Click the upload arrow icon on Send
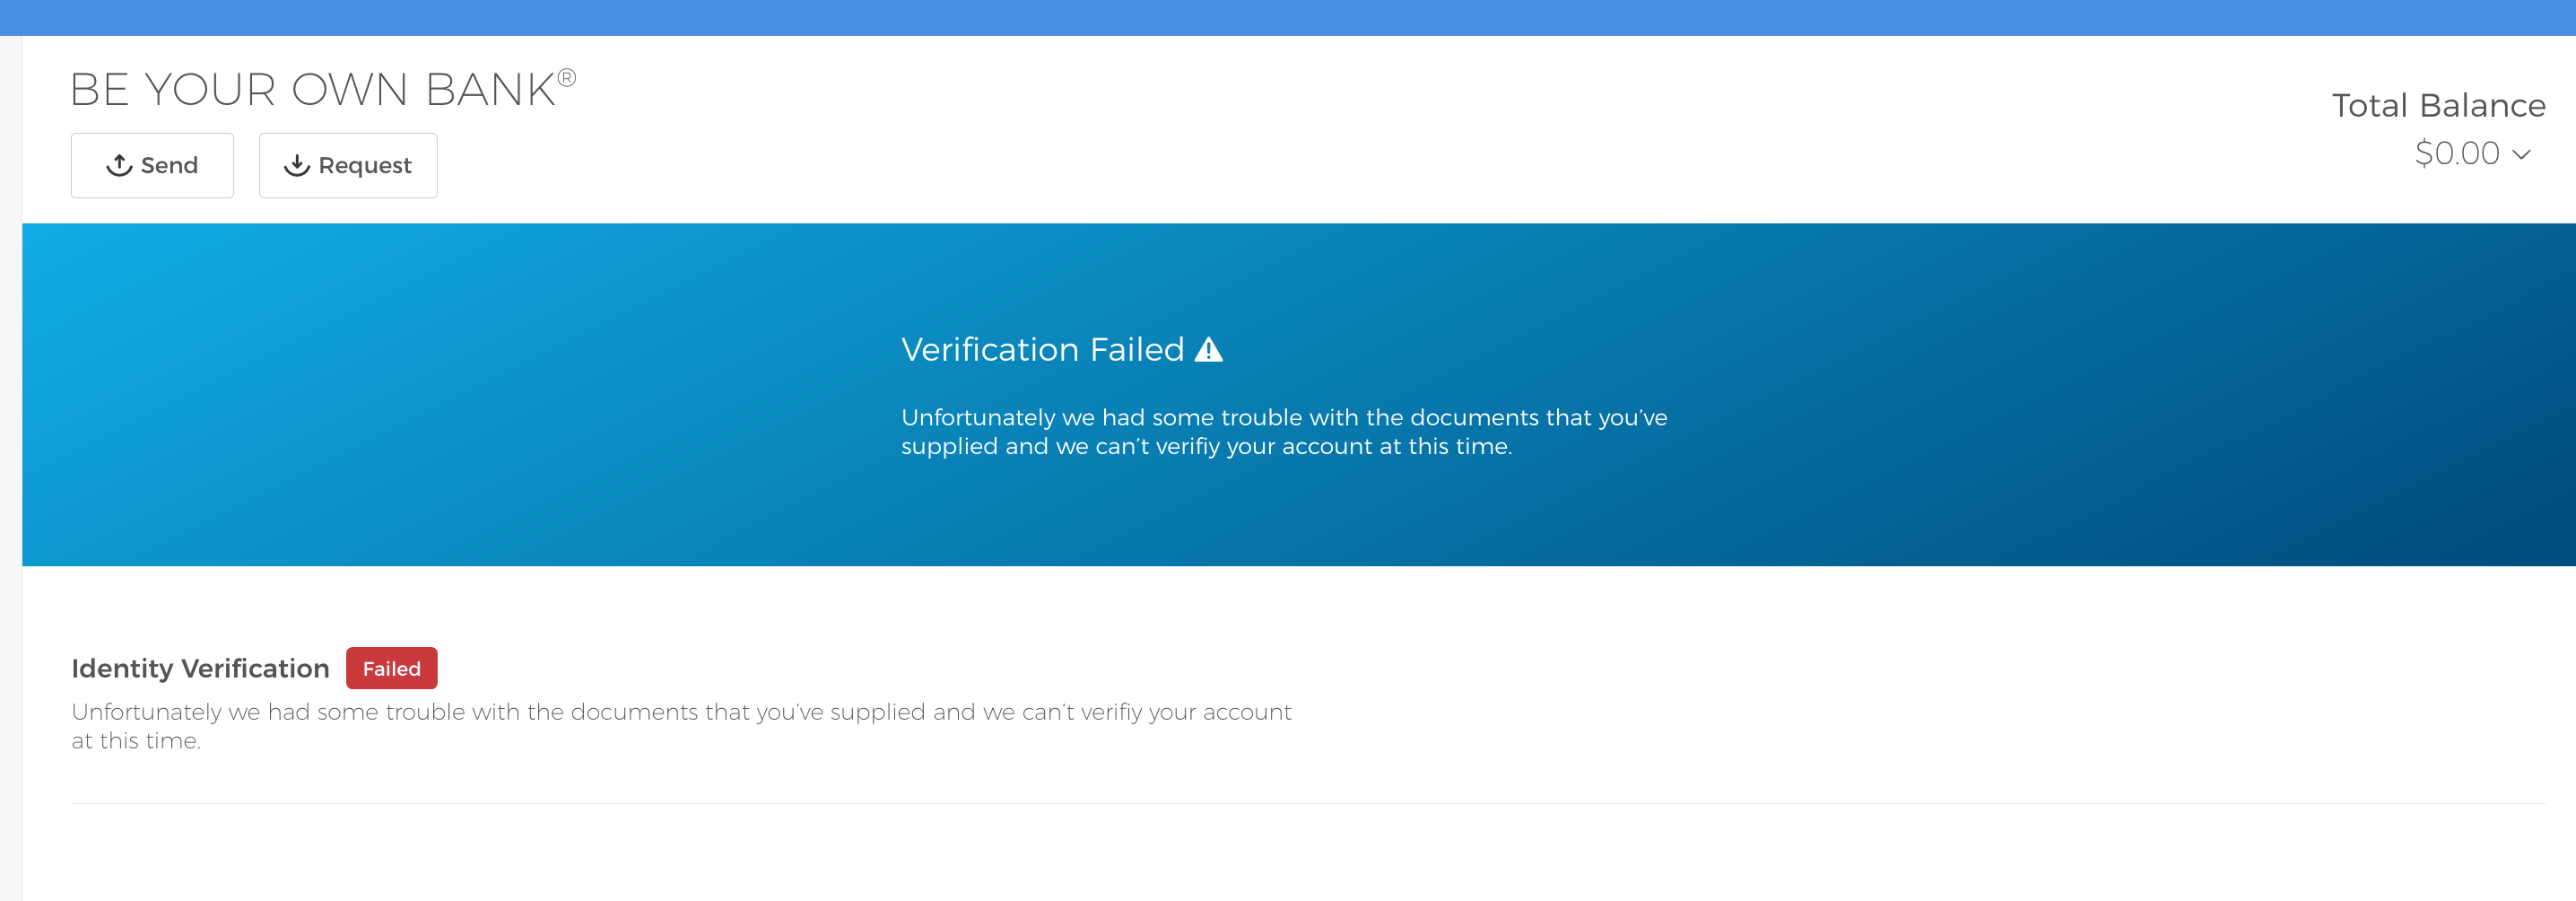This screenshot has height=901, width=2576. coord(119,165)
